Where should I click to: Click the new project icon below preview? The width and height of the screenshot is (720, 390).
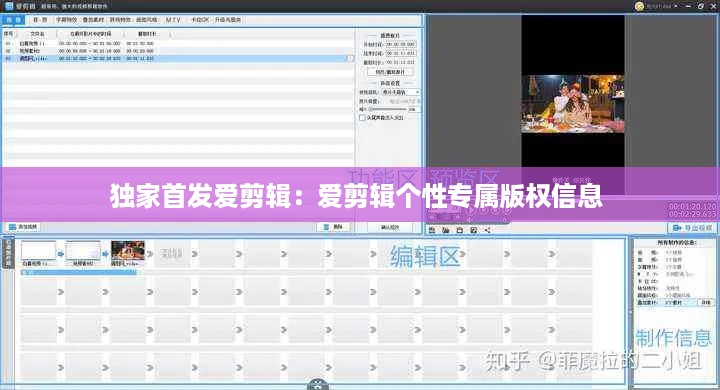(x=432, y=230)
